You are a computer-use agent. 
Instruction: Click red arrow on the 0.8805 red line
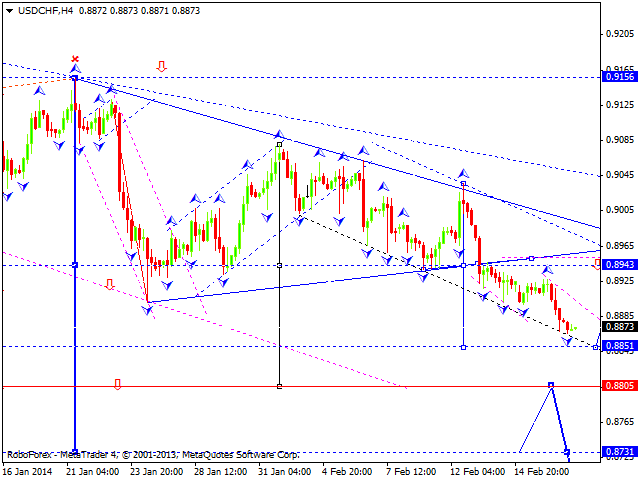point(117,384)
